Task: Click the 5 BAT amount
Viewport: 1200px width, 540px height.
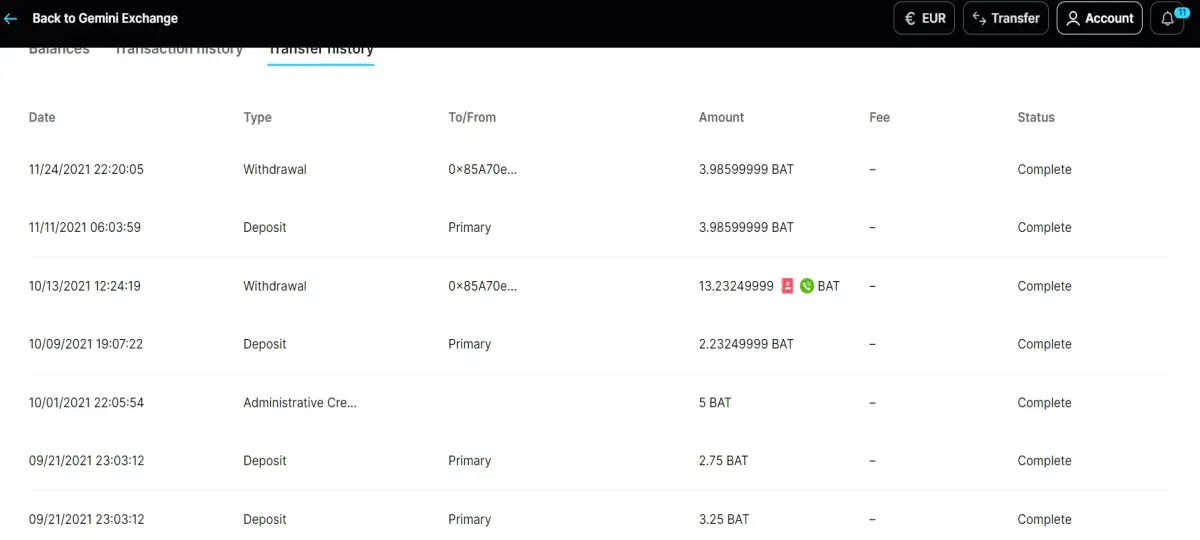Action: click(715, 403)
